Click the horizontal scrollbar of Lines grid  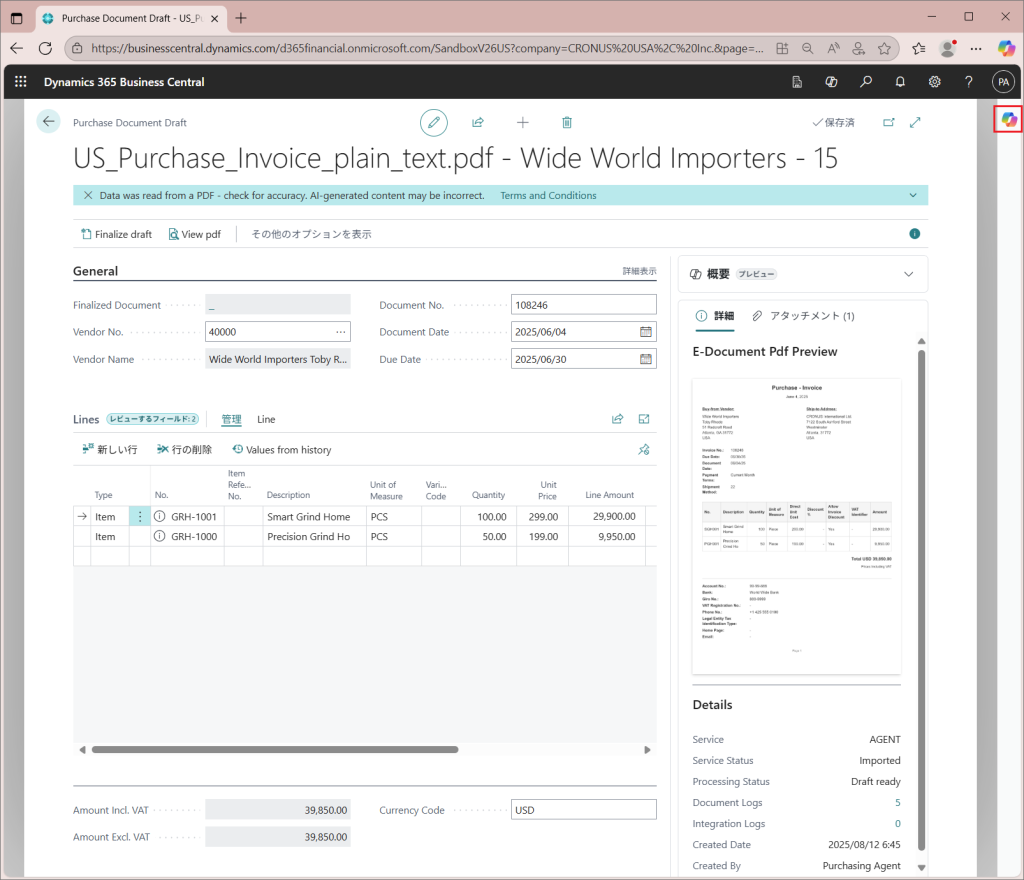[275, 749]
